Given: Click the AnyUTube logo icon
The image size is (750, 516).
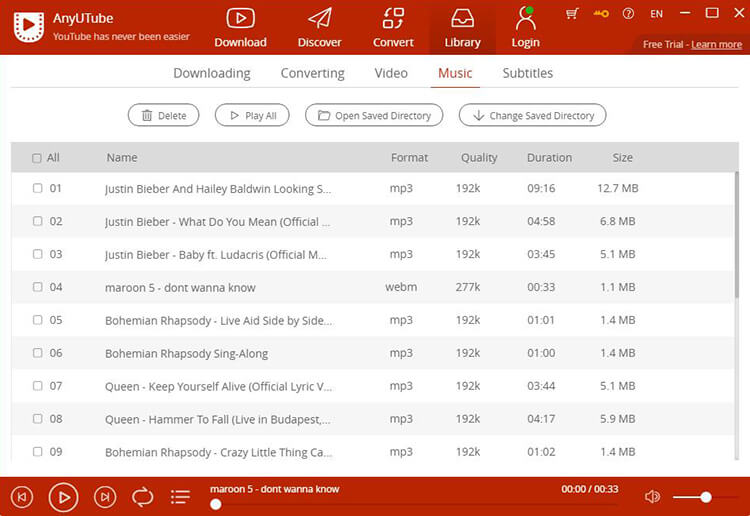Looking at the screenshot, I should (29, 27).
